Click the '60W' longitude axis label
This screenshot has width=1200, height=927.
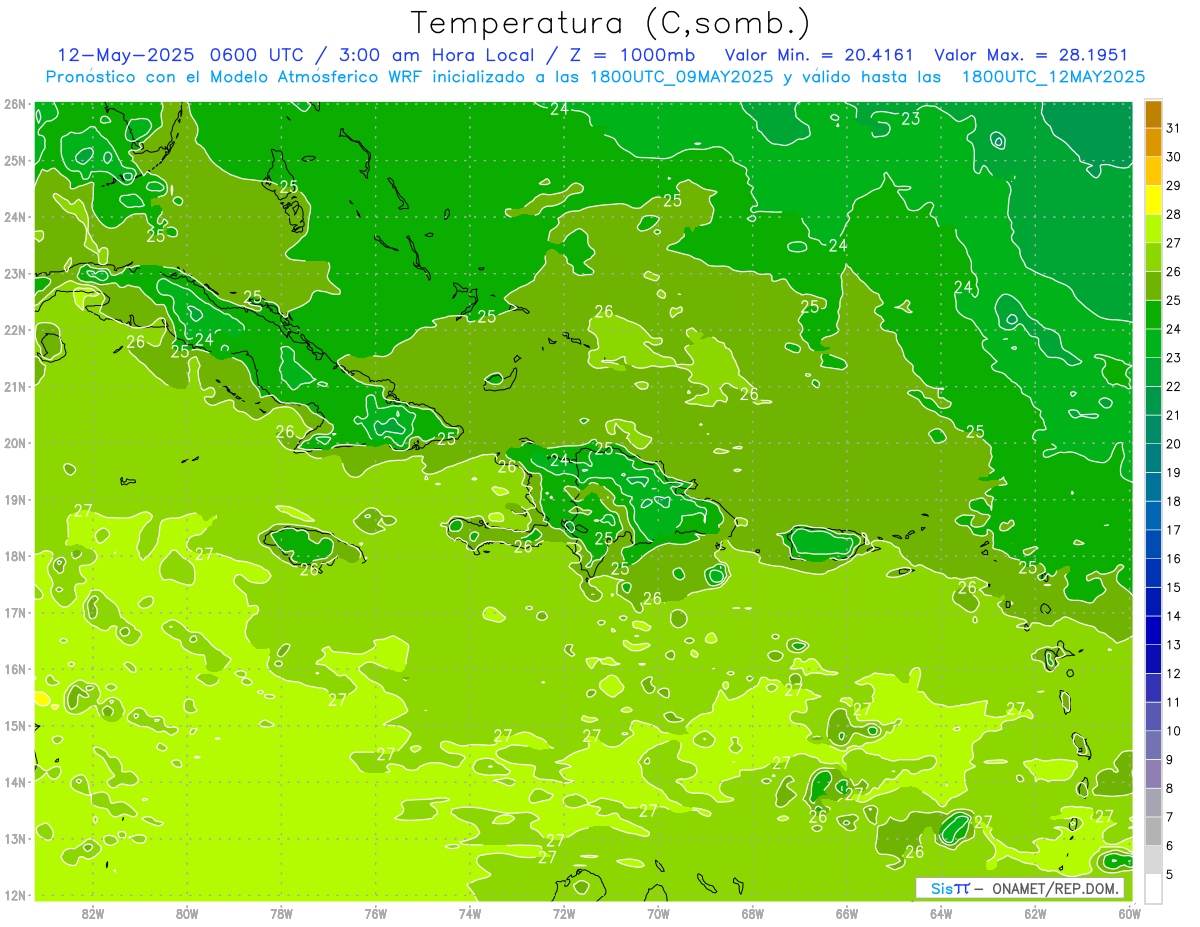tap(1129, 913)
